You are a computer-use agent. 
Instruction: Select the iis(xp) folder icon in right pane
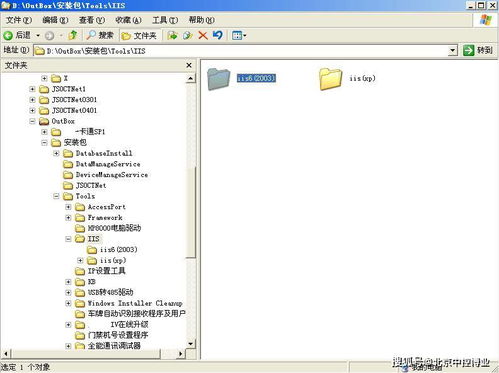(x=330, y=79)
